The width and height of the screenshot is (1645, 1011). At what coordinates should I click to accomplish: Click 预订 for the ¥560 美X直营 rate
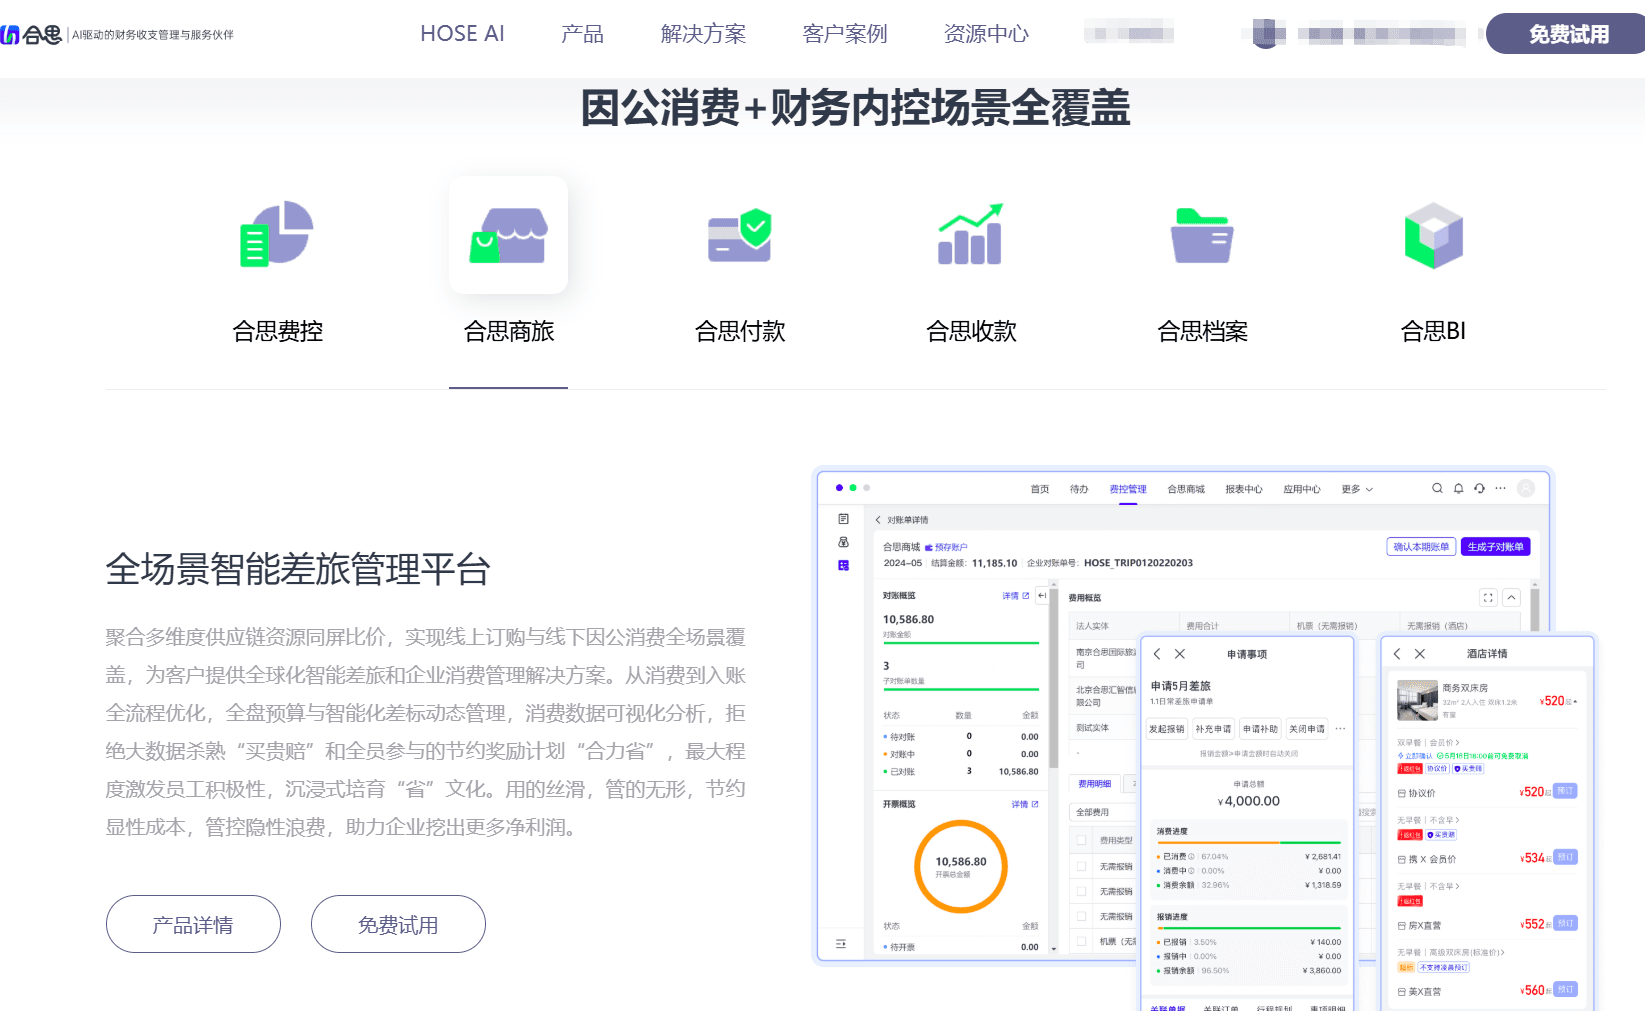pyautogui.click(x=1566, y=989)
